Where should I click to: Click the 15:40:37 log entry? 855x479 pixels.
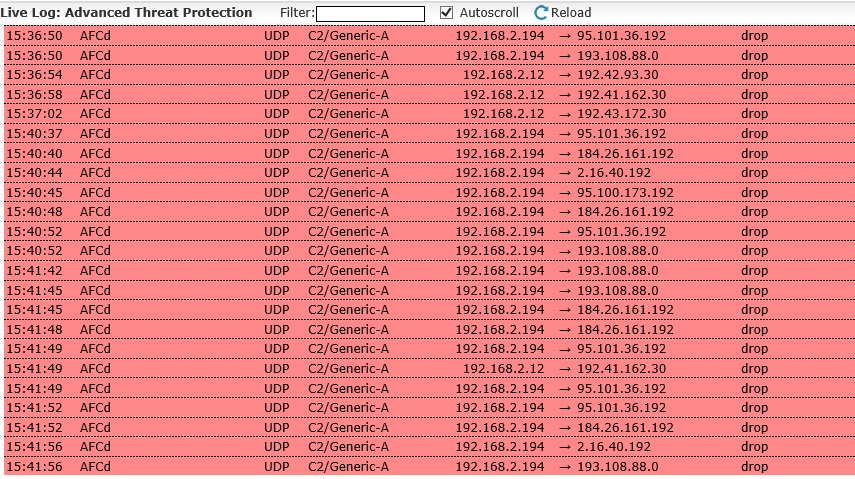429,134
